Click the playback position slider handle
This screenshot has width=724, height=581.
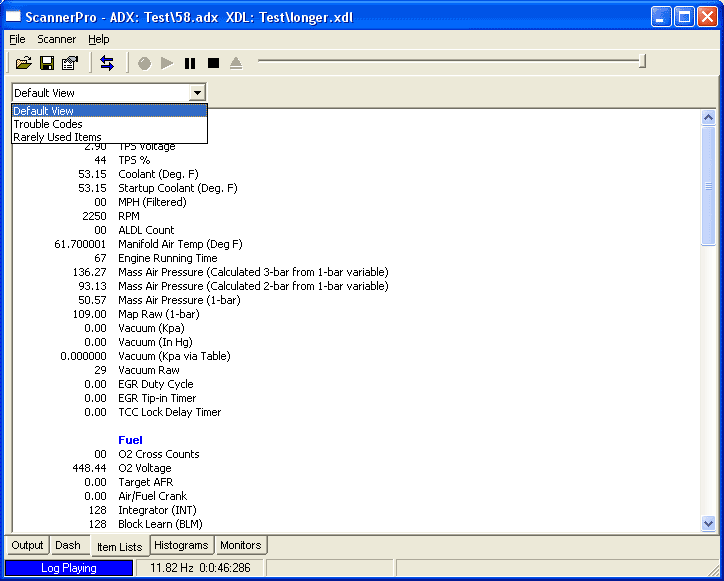tap(642, 62)
